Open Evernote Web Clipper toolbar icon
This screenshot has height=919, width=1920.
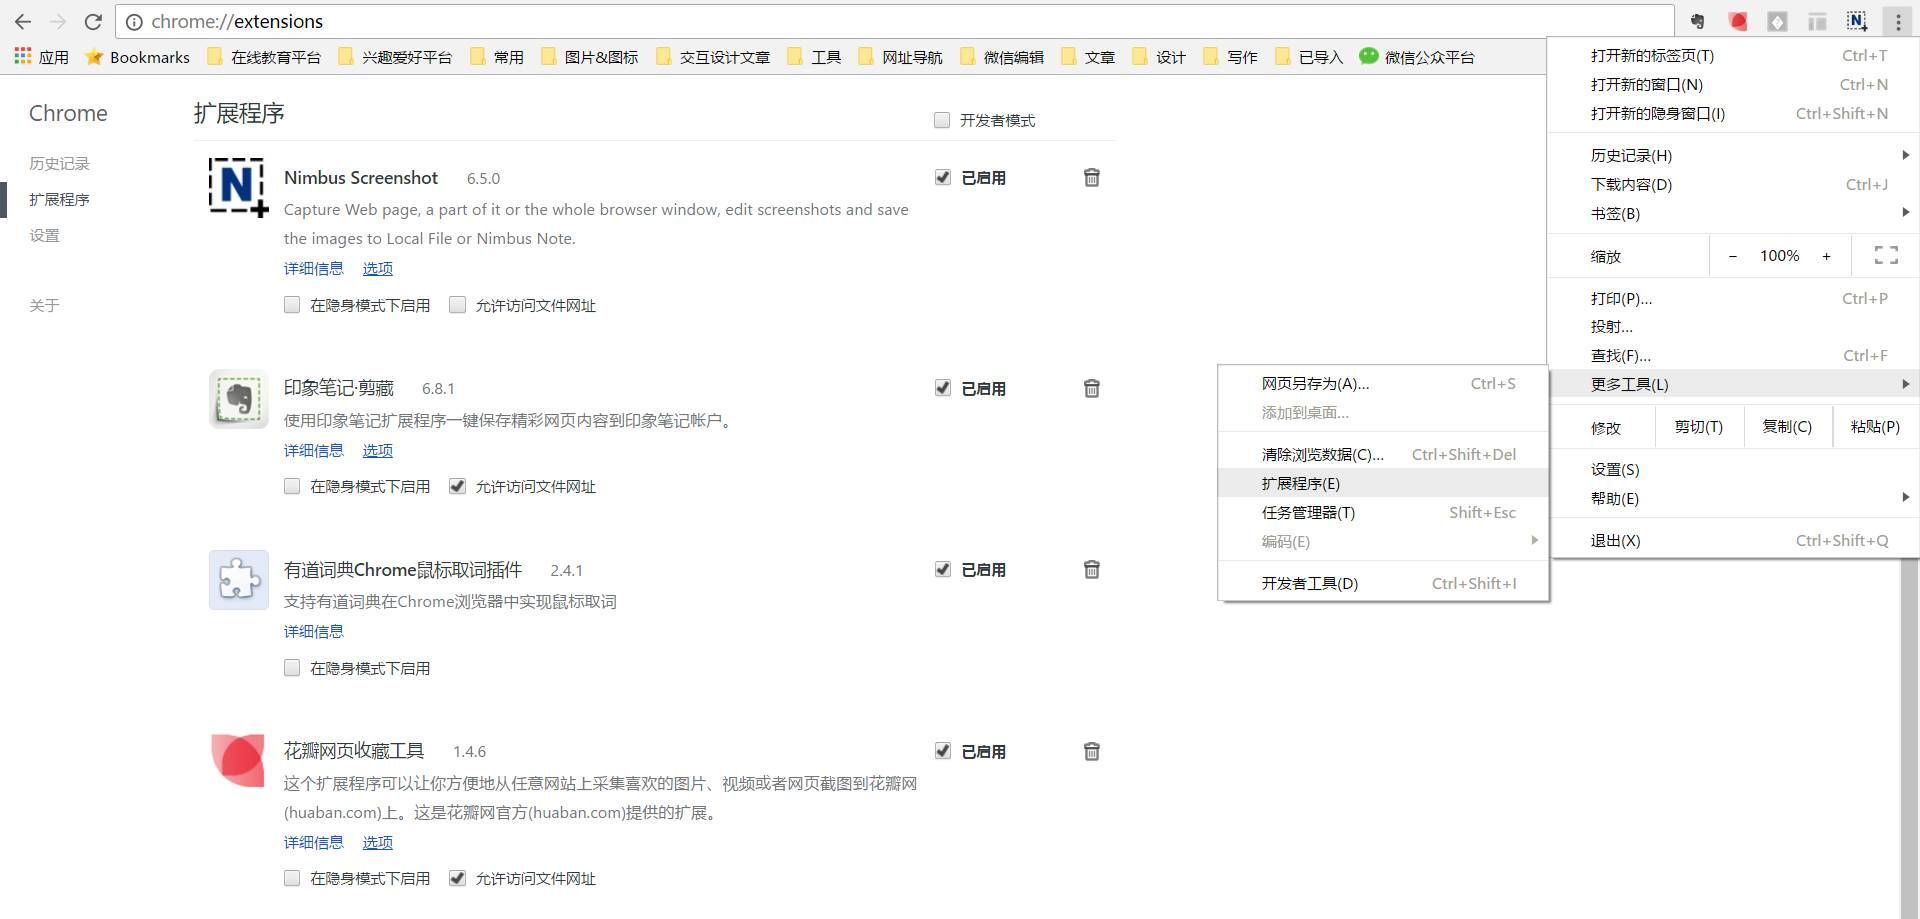[x=1697, y=20]
